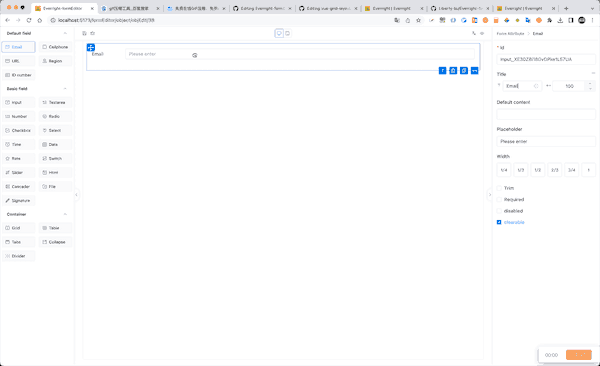Collapse the left component panel

click(77, 195)
